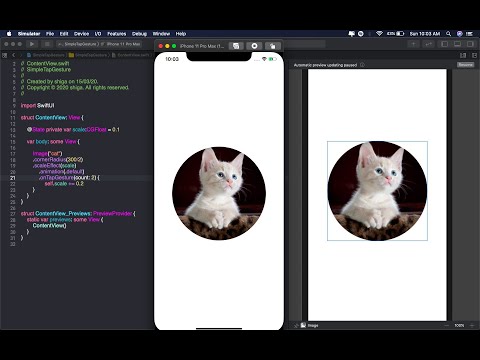Toggle the Xcode inspectors panel
The image size is (480, 360).
pos(470,44)
